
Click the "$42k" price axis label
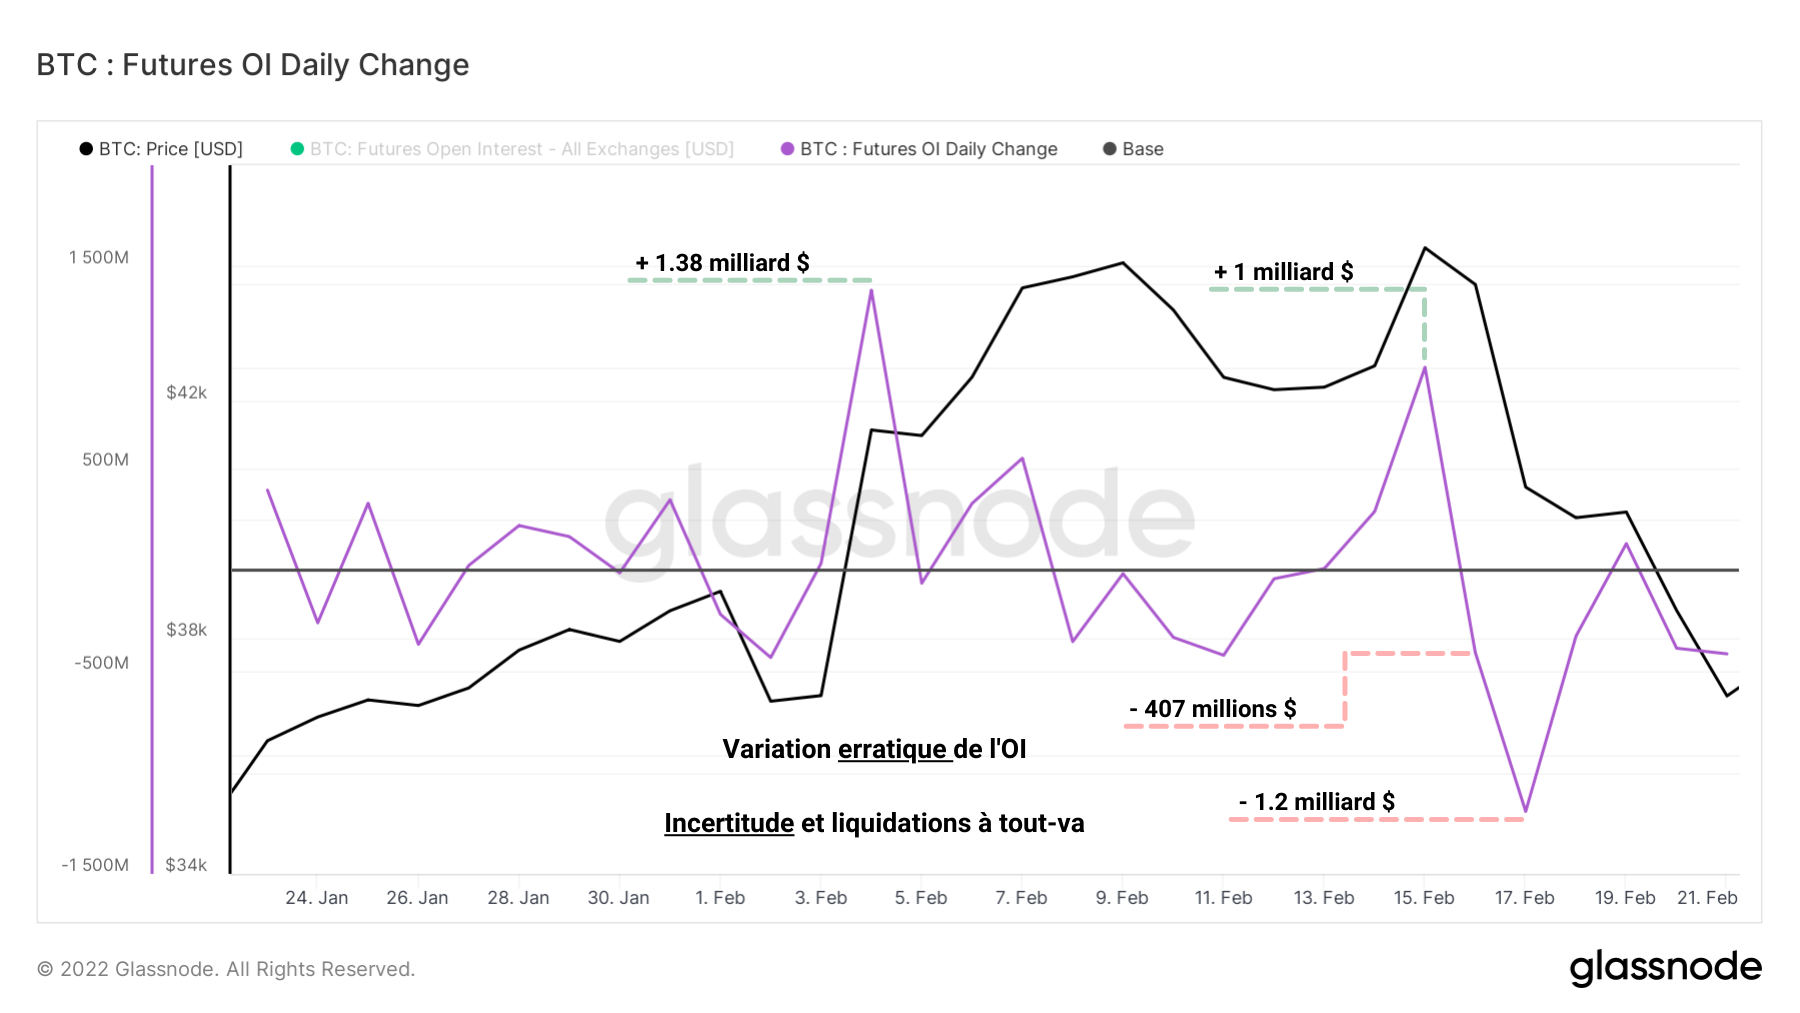click(x=187, y=393)
